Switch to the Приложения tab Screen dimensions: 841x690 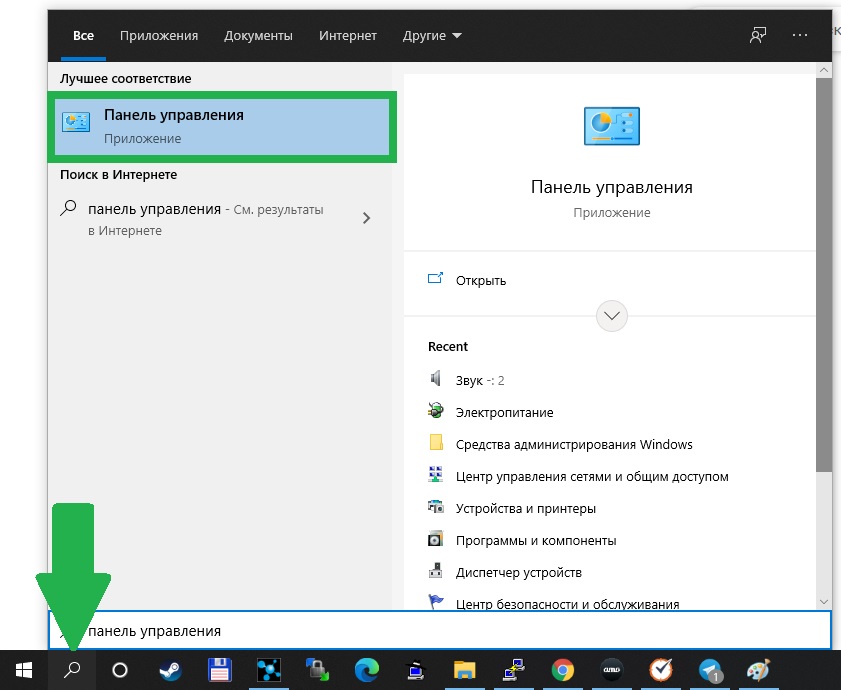159,35
